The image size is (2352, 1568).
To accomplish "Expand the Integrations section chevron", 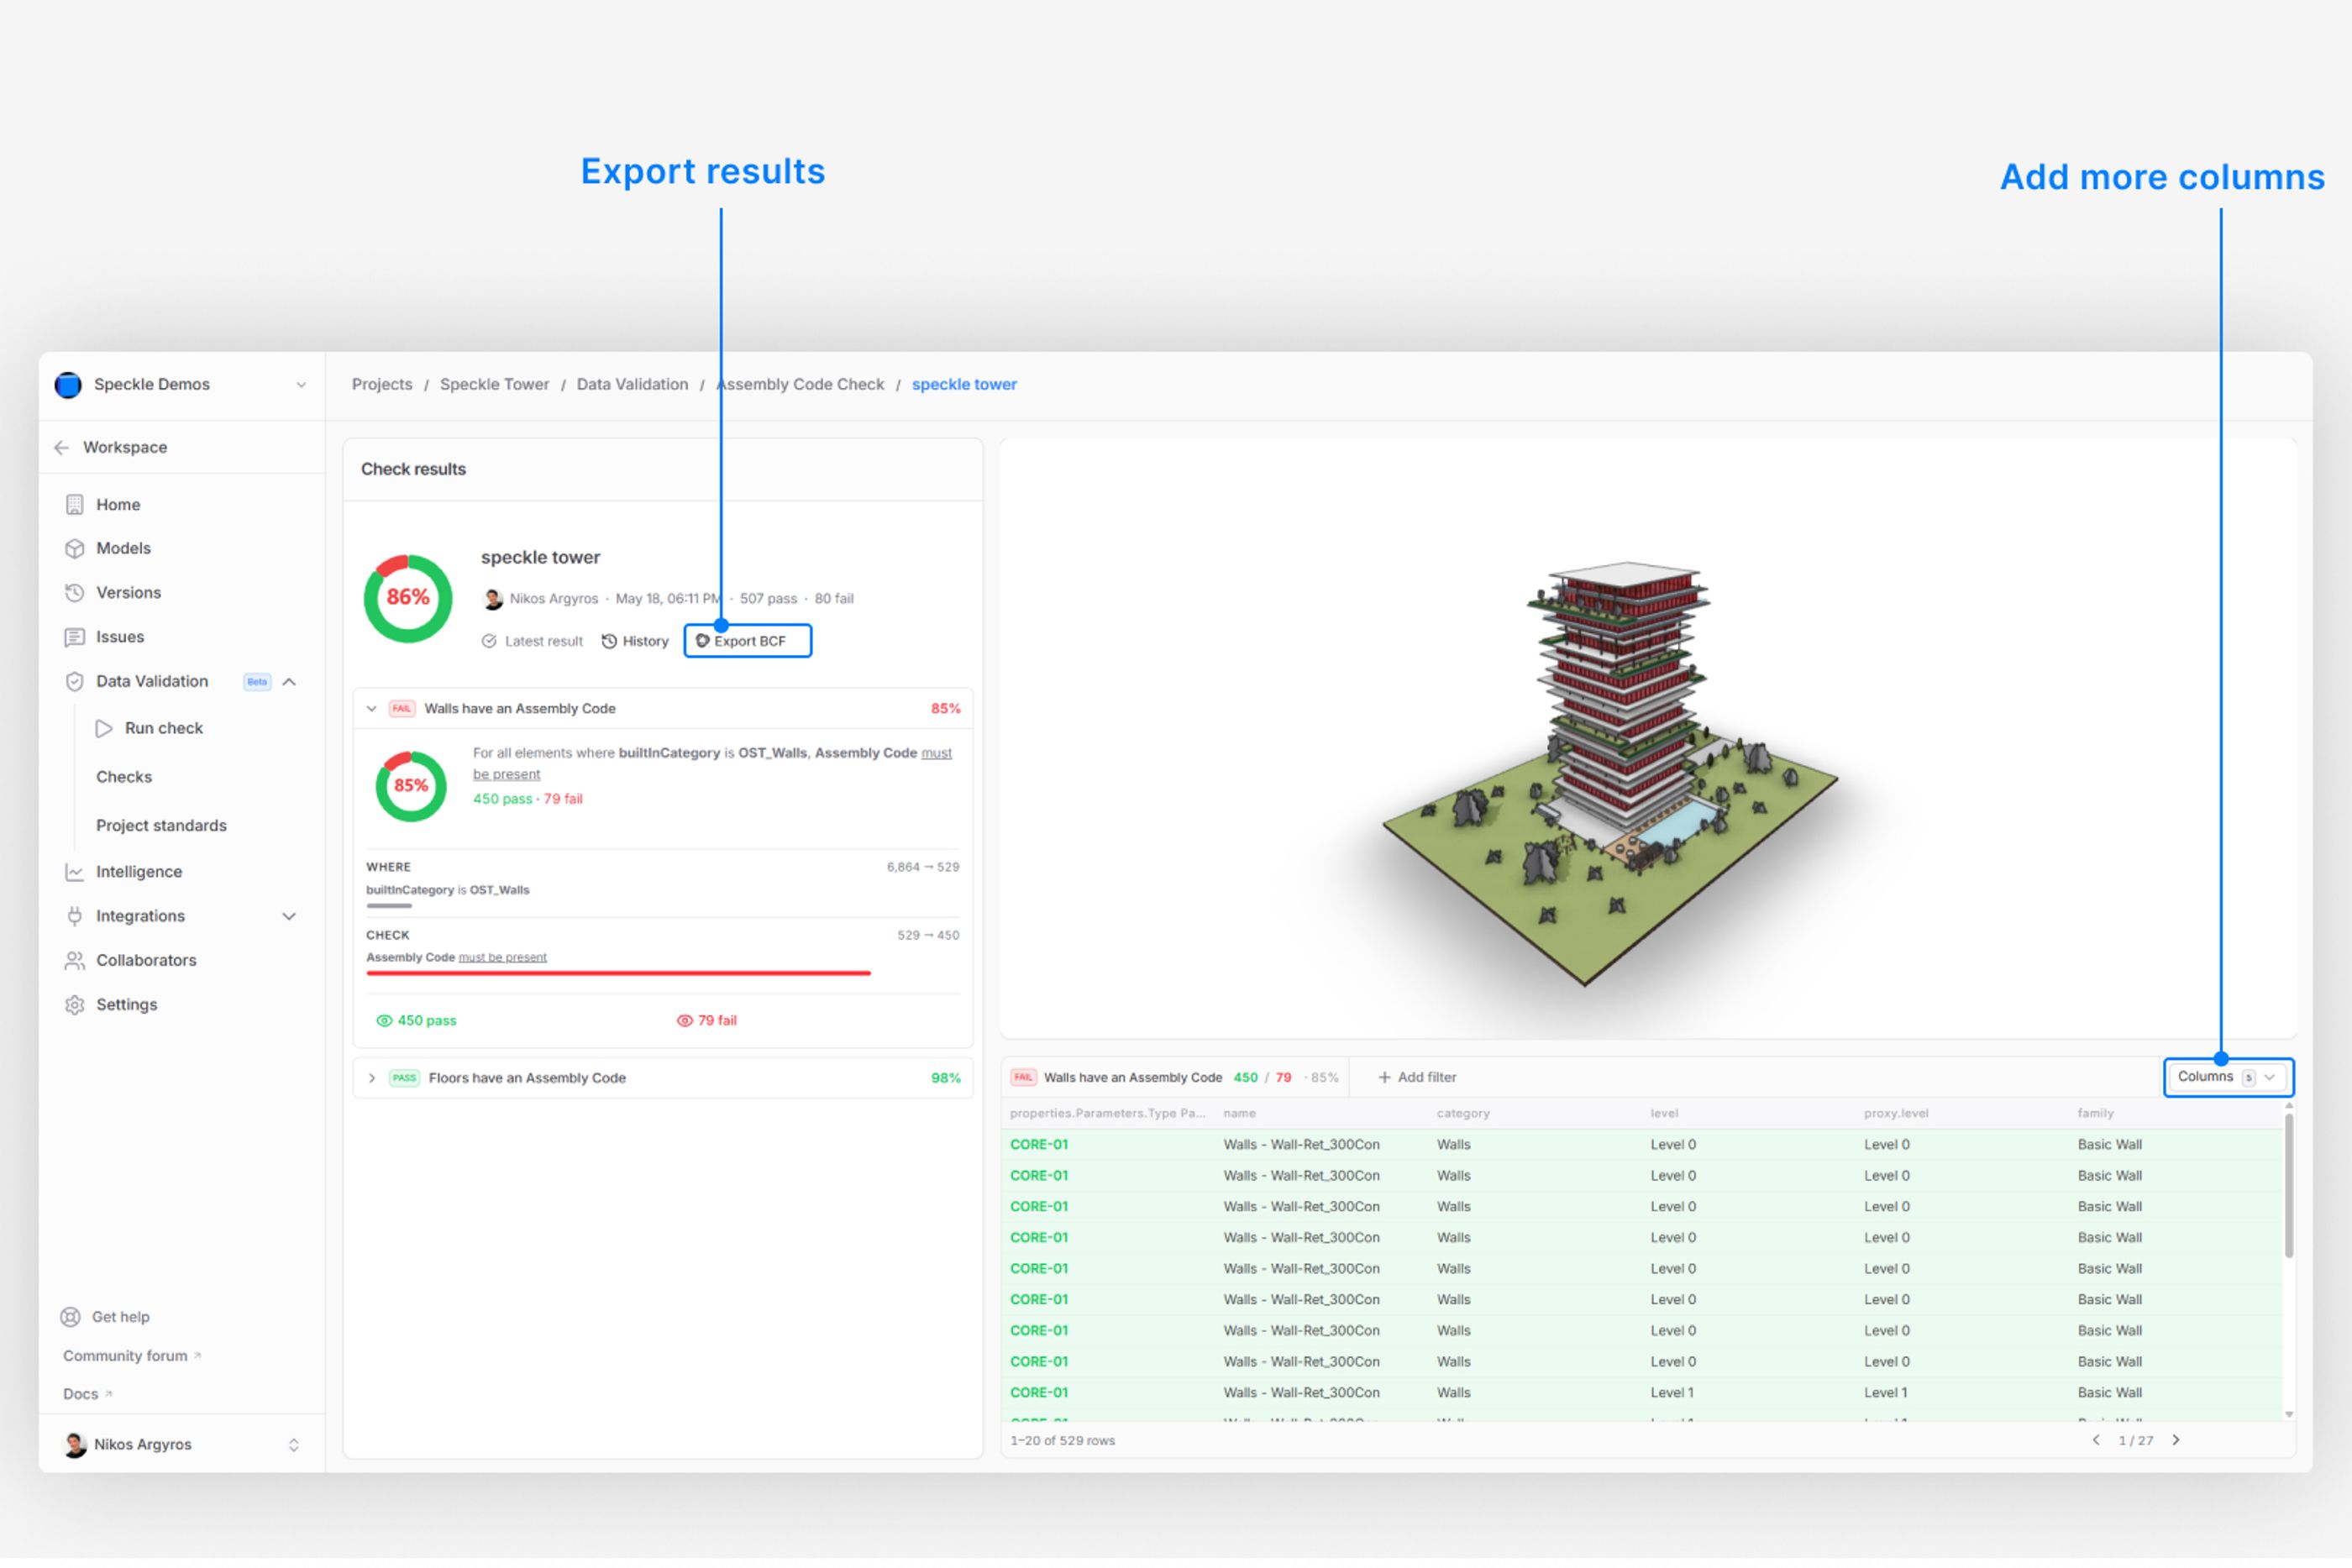I will pyautogui.click(x=289, y=916).
